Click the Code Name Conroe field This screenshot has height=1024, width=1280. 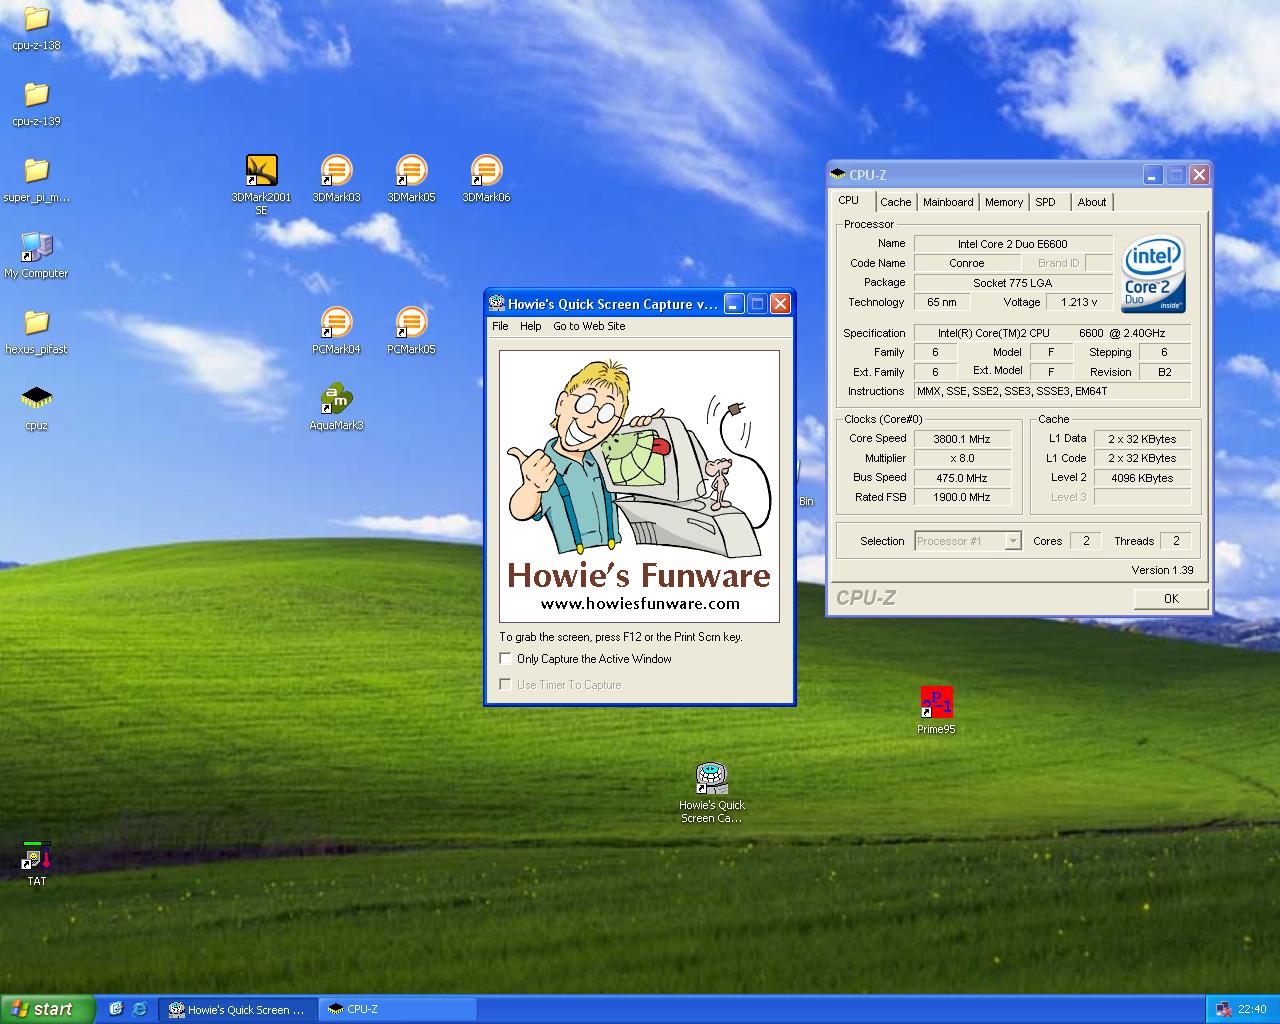coord(967,263)
